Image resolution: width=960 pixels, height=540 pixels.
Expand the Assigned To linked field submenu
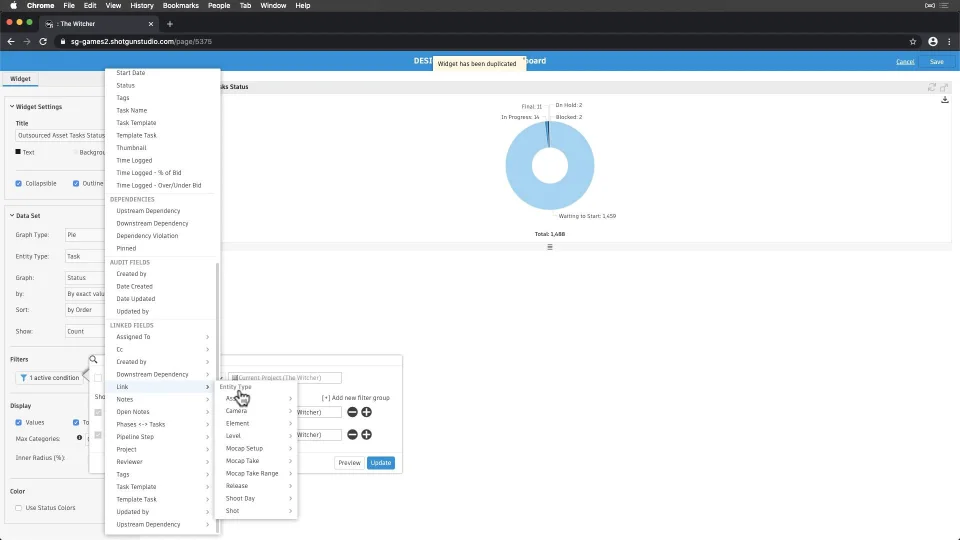point(162,337)
